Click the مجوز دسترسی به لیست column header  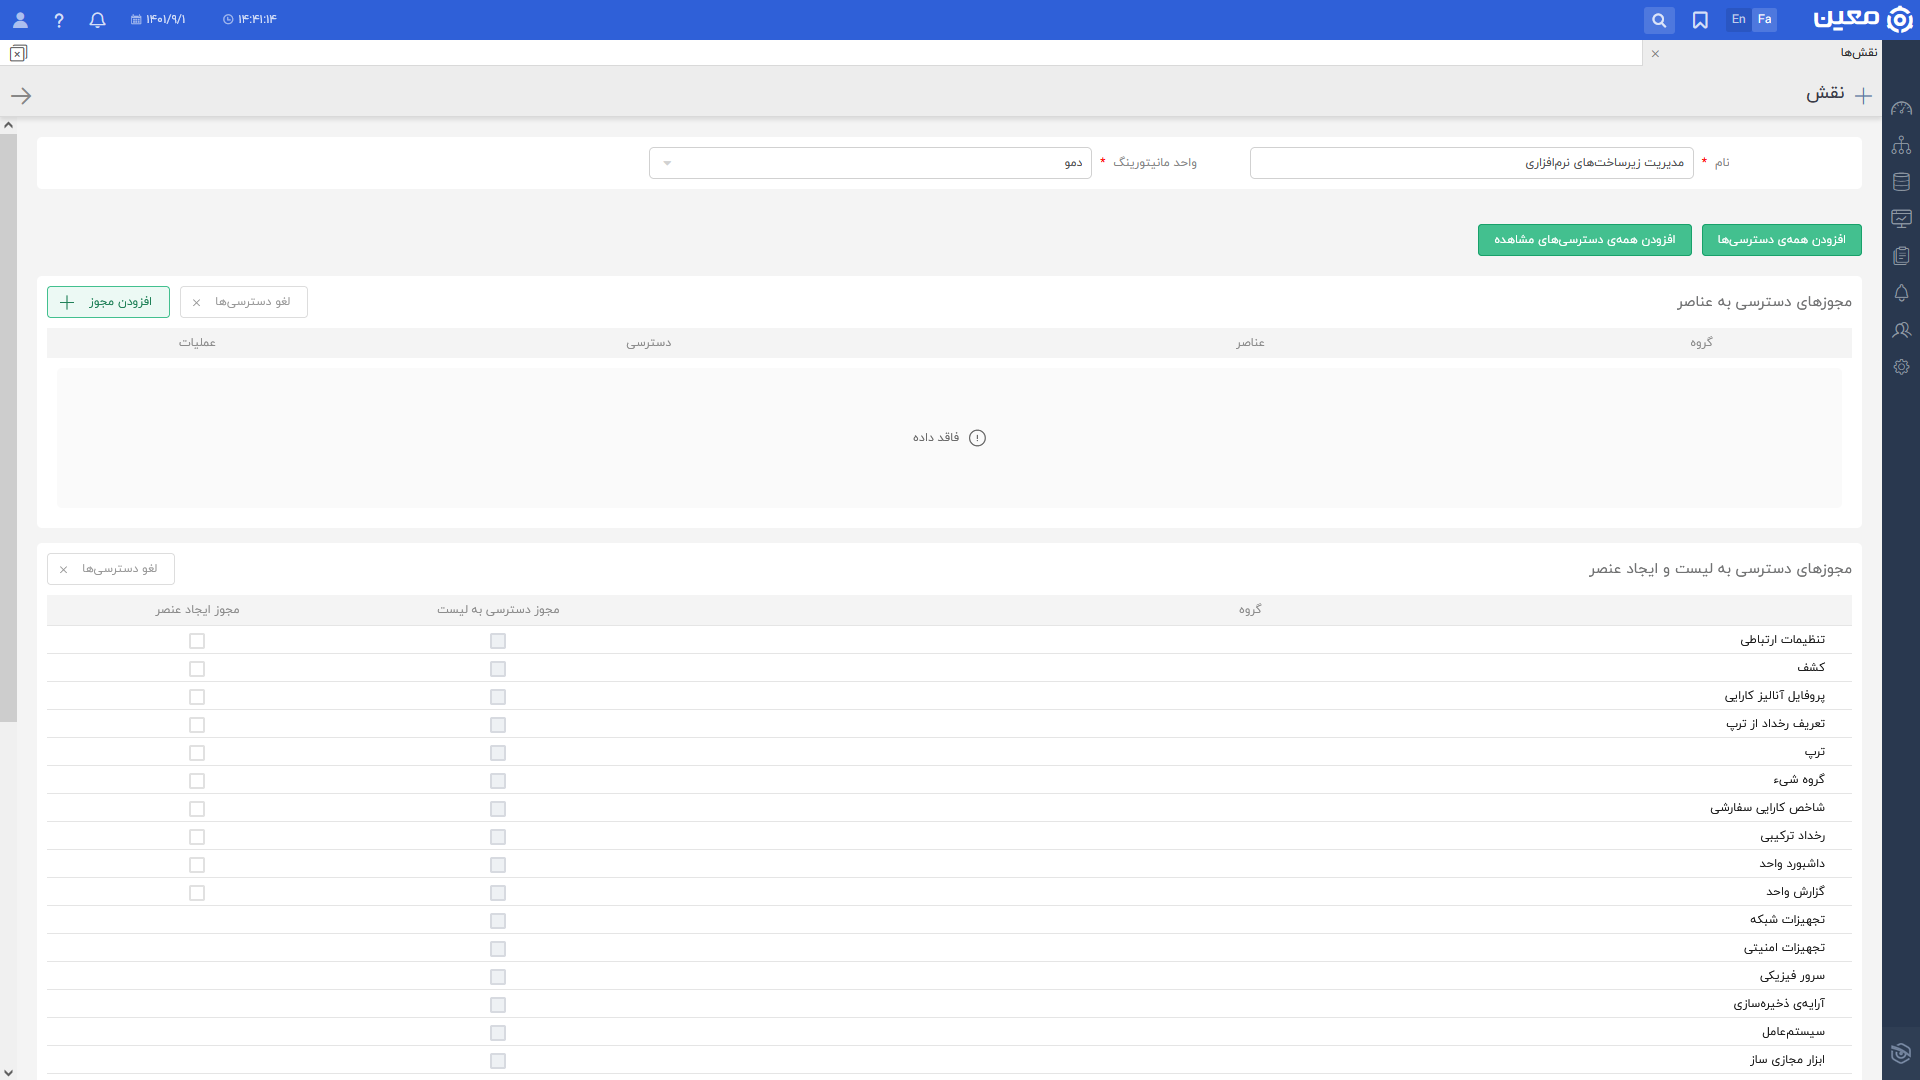(498, 610)
